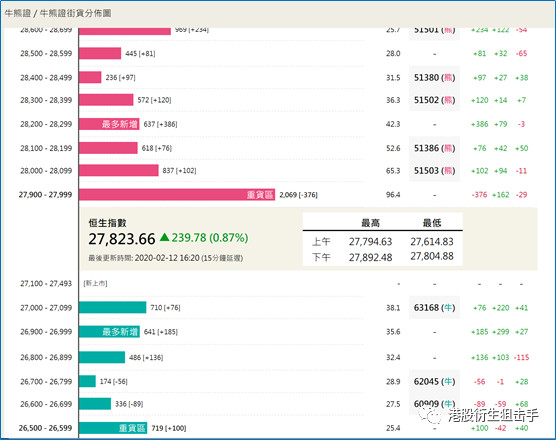Screen dimensions: 556x440
Task: Select the range label 27,900 - 27,999
Action: 45,195
